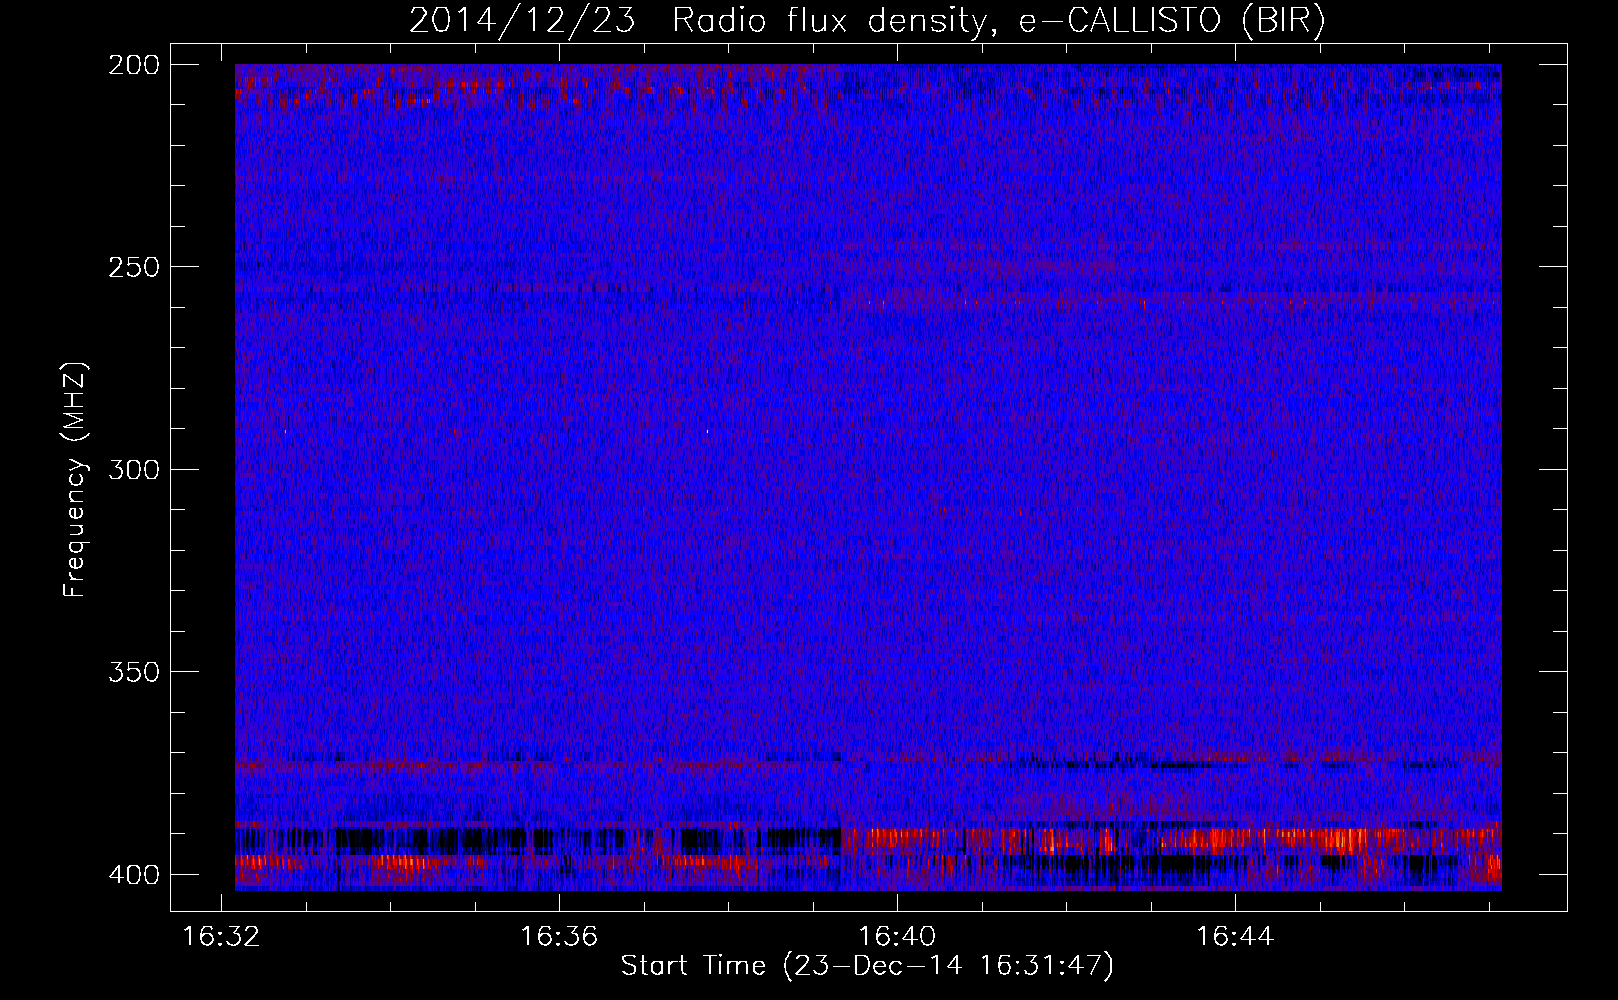Click the 400 frequency tick label
Screen dimensions: 1618x1000
click(134, 874)
